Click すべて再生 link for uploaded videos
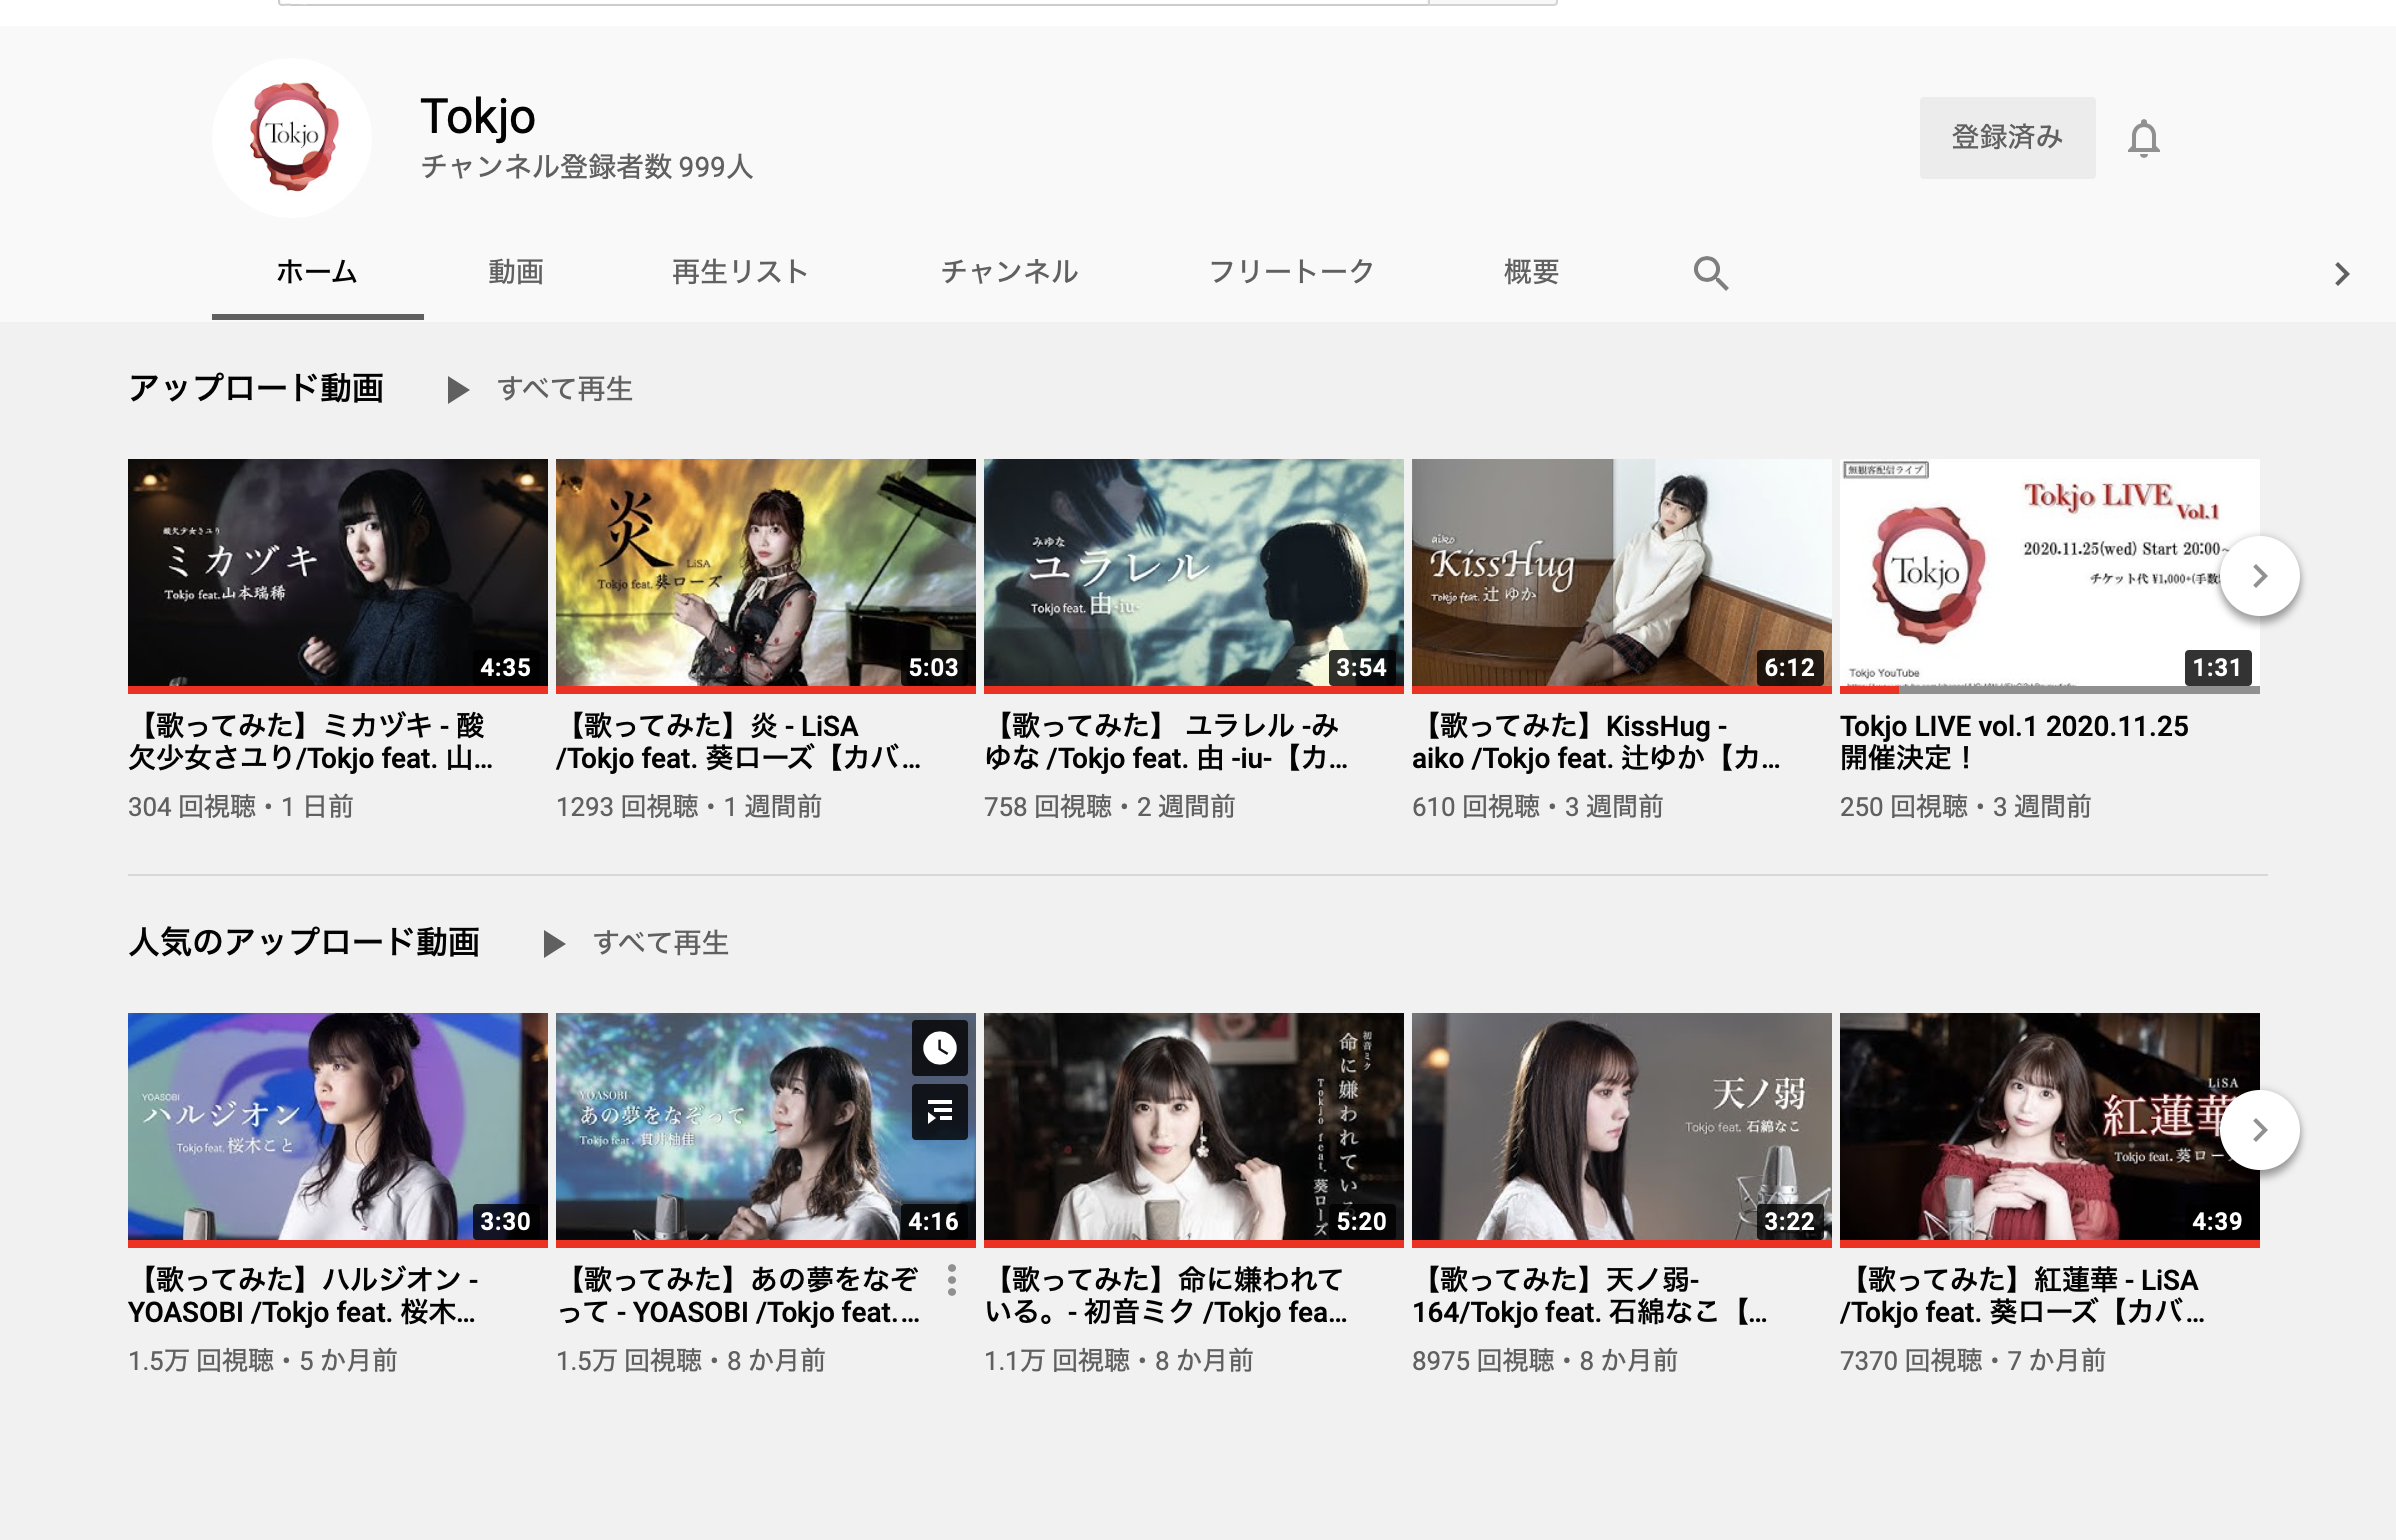 [565, 389]
